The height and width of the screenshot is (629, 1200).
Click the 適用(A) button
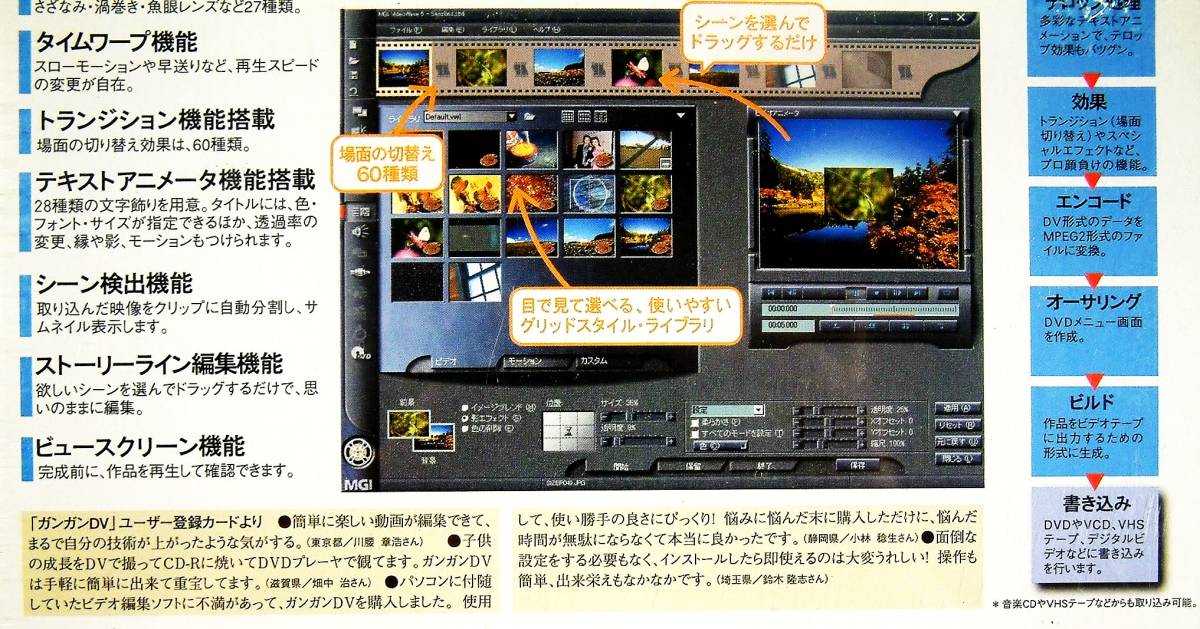coord(957,408)
